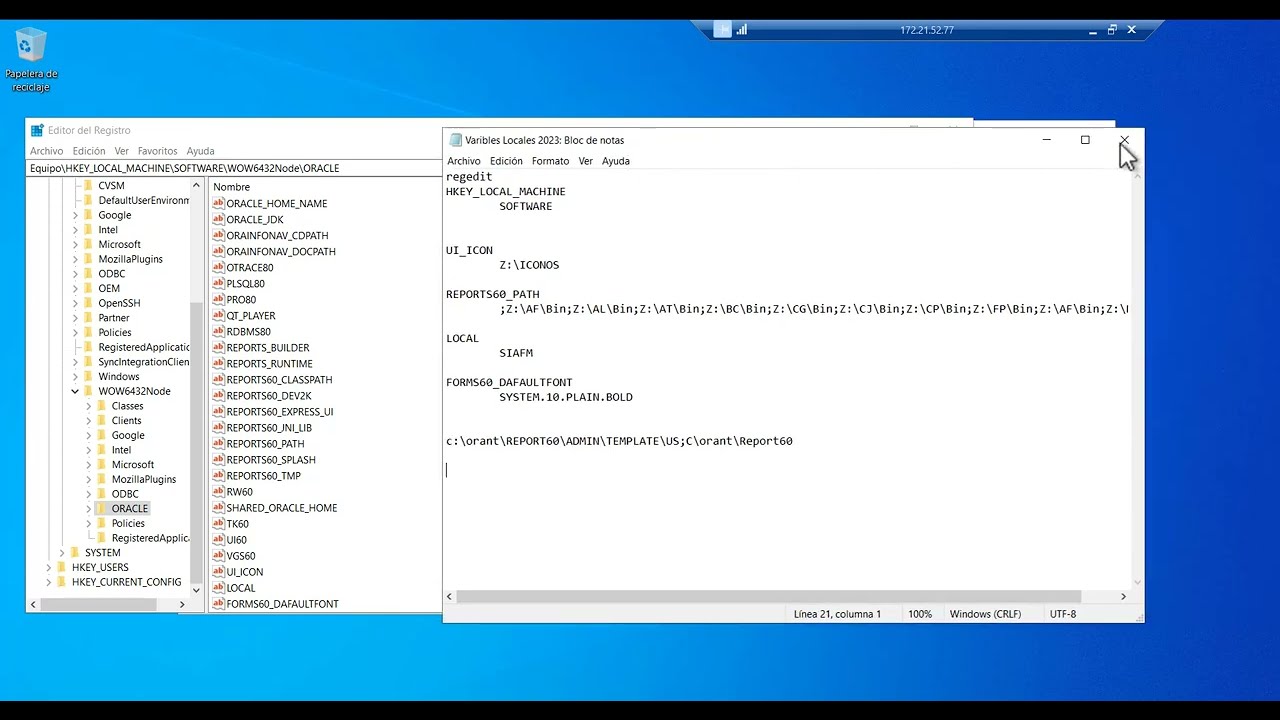
Task: Maximize the Notepad window
Action: [x=1085, y=140]
